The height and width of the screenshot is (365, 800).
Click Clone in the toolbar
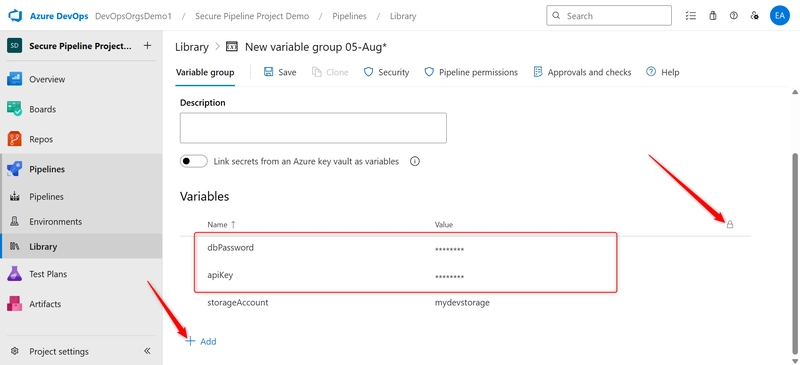click(330, 72)
